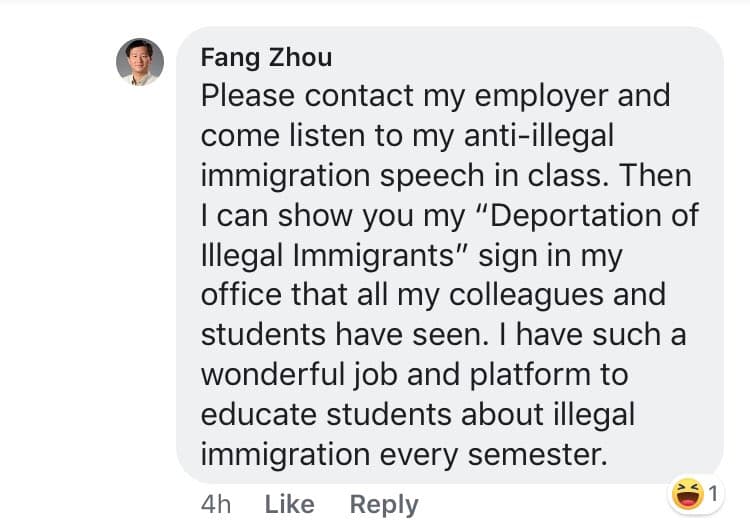Open Fang Zhou's profile picture
750x526 pixels.
point(140,63)
